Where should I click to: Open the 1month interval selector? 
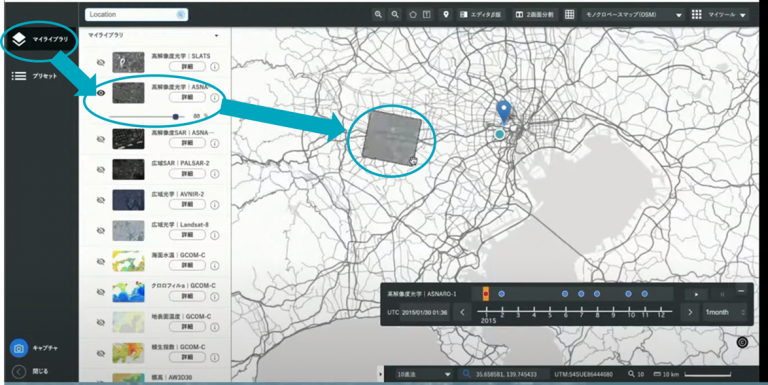(x=725, y=313)
